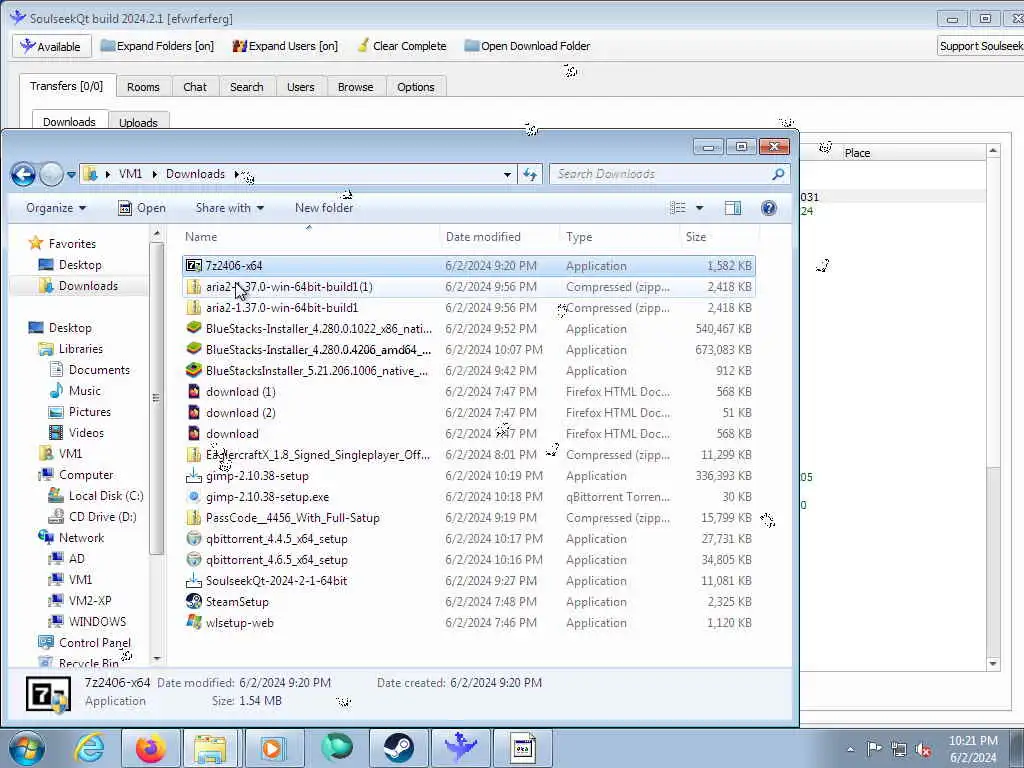1024x768 pixels.
Task: Select SoulseekQt-2024-2-1-64bit installer icon
Action: coord(194,581)
